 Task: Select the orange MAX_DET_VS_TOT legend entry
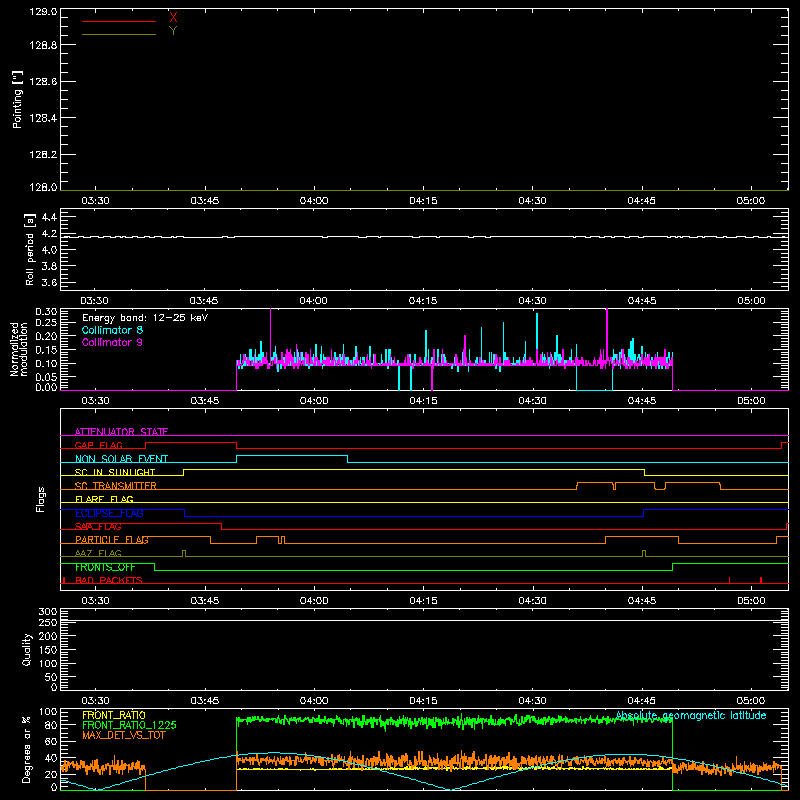coord(124,735)
